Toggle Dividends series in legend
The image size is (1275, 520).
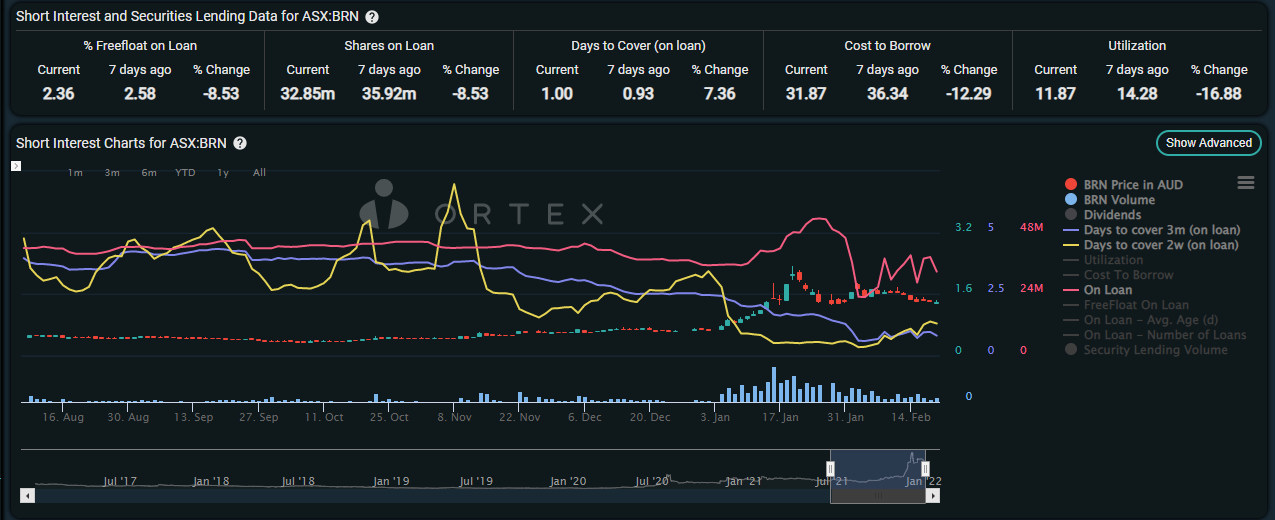tap(1102, 215)
